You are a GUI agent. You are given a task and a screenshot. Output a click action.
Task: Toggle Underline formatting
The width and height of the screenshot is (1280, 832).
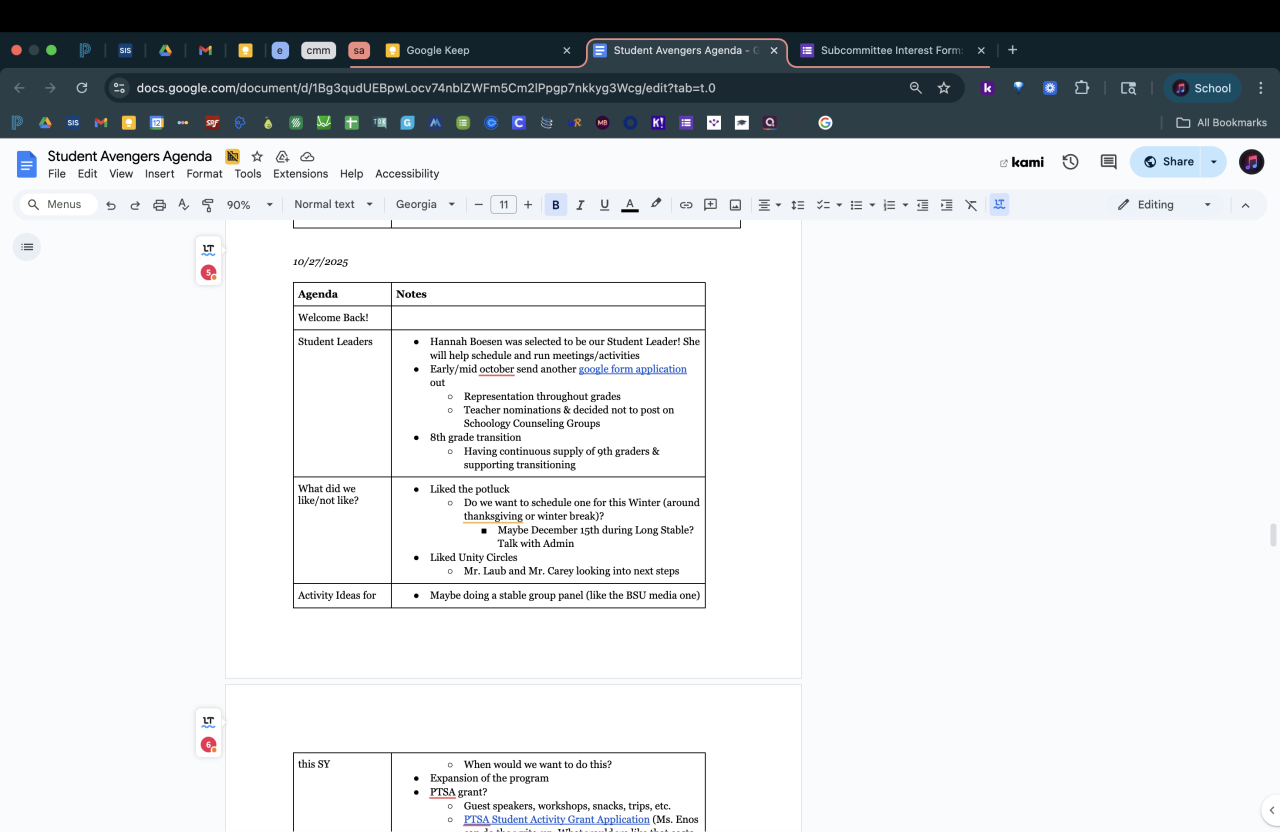(604, 205)
